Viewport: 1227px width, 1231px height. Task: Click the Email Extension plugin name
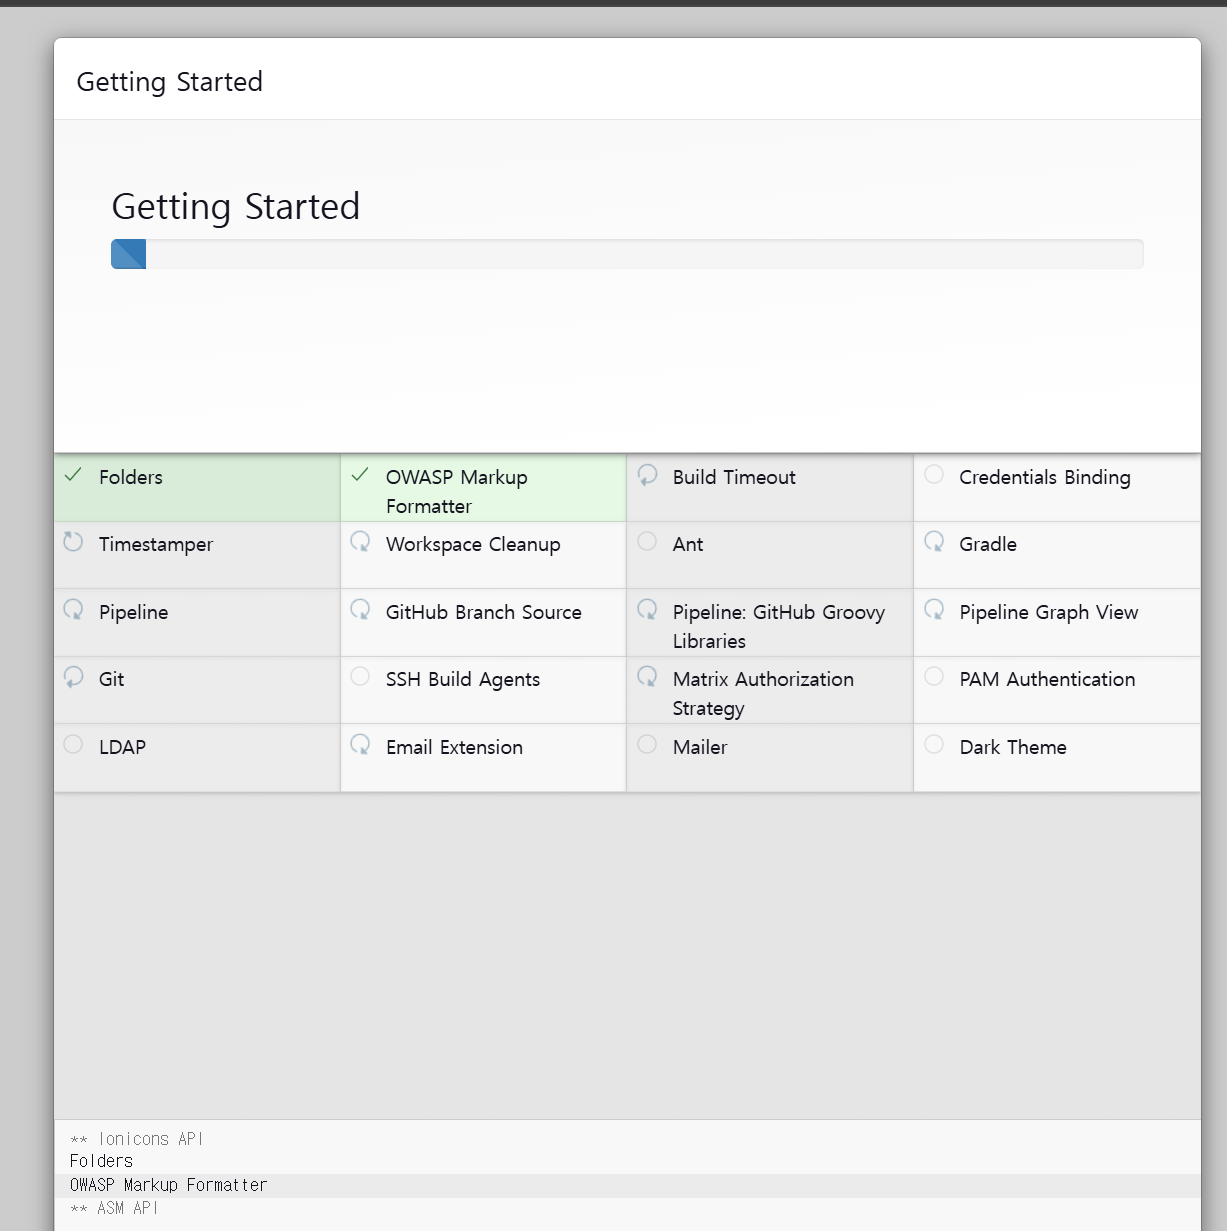[x=454, y=747]
